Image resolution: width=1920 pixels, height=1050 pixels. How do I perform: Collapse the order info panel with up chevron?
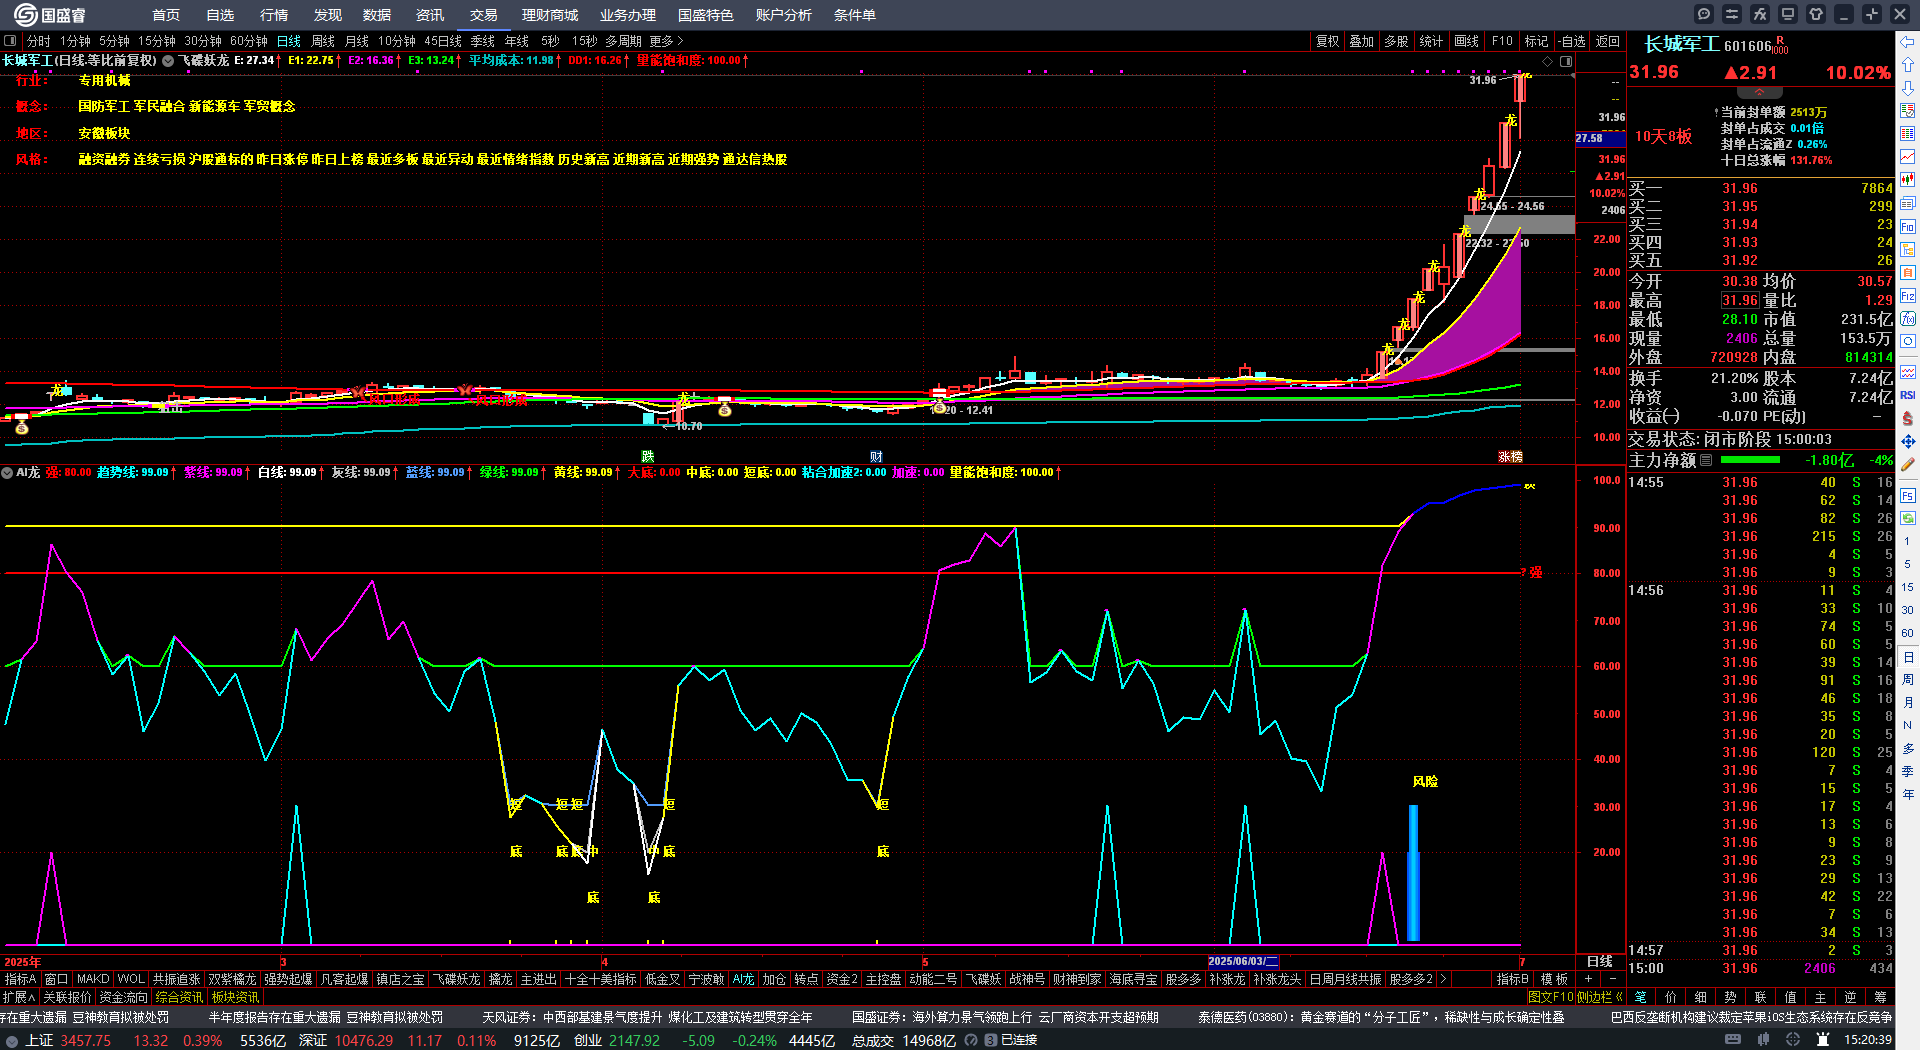coord(1759,92)
